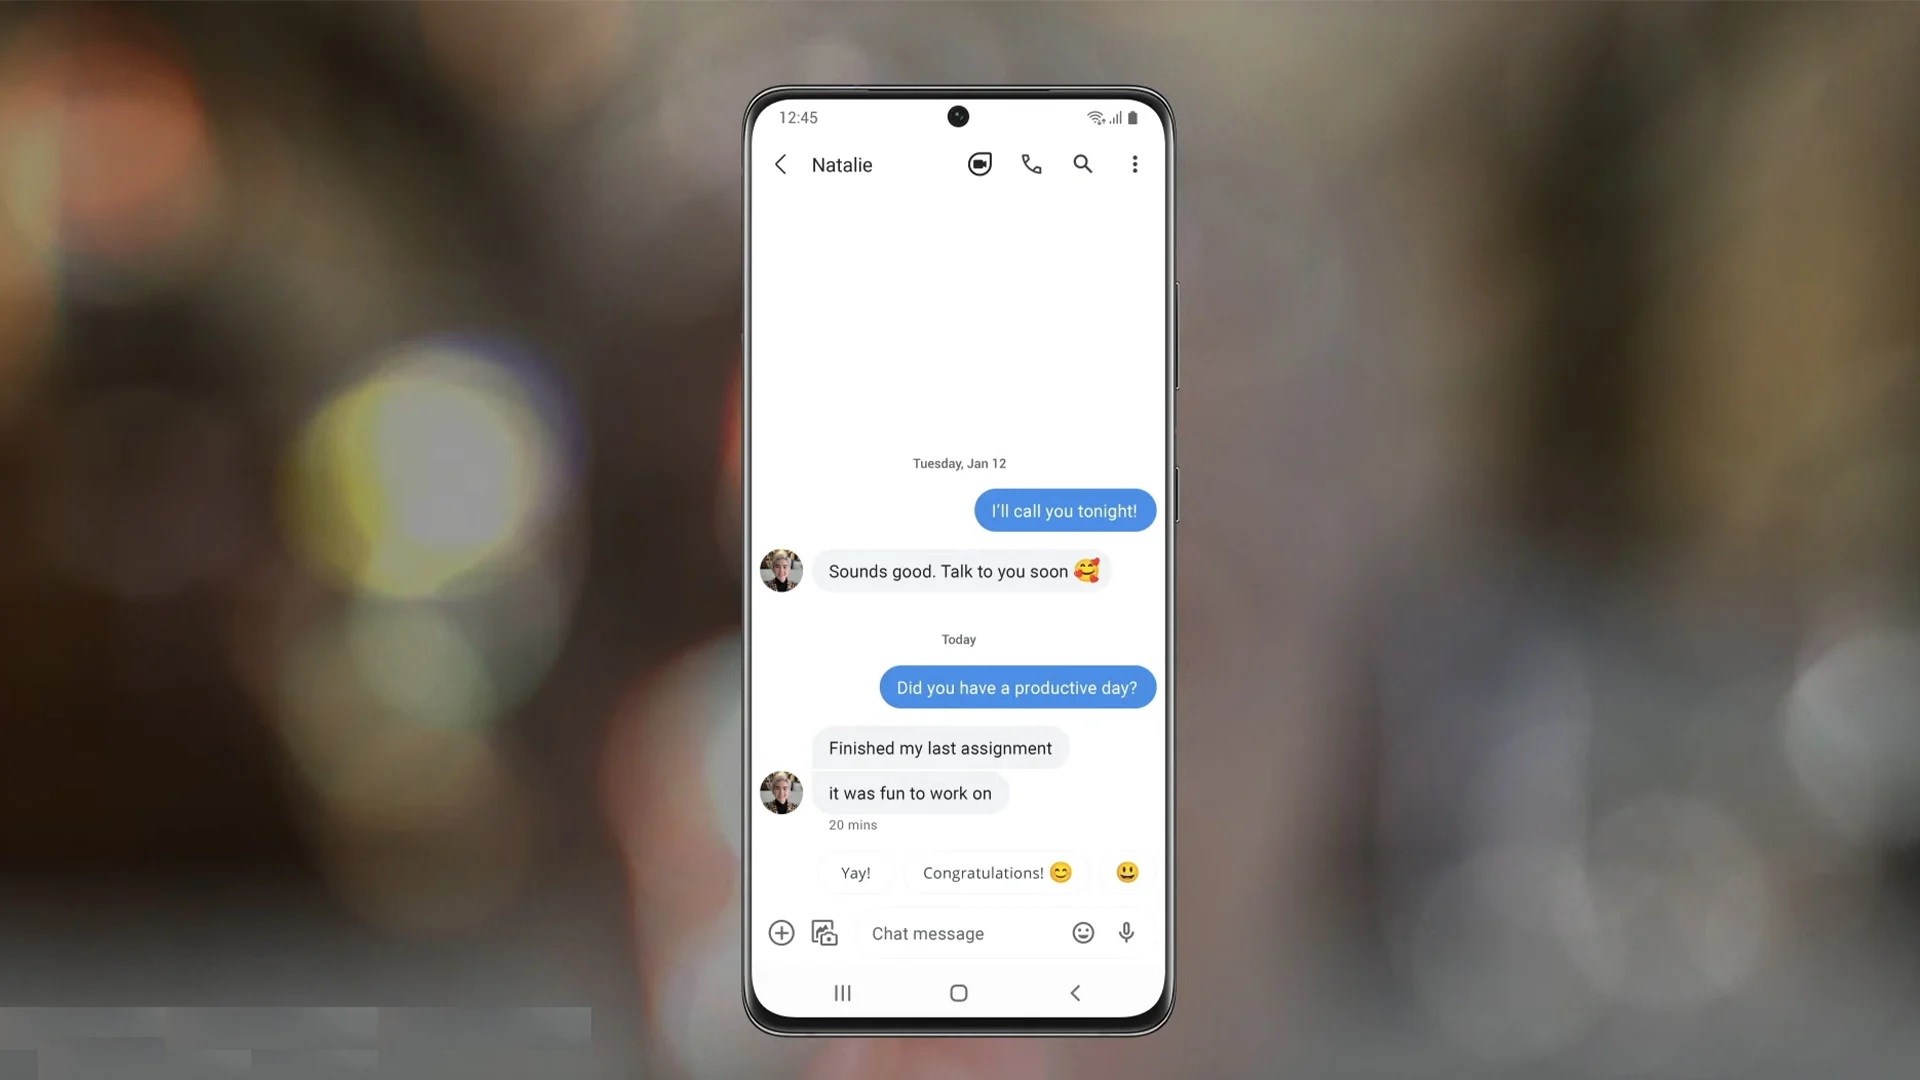Tap Natalie's profile picture thumbnail
Viewport: 1920px width, 1080px height.
[782, 791]
